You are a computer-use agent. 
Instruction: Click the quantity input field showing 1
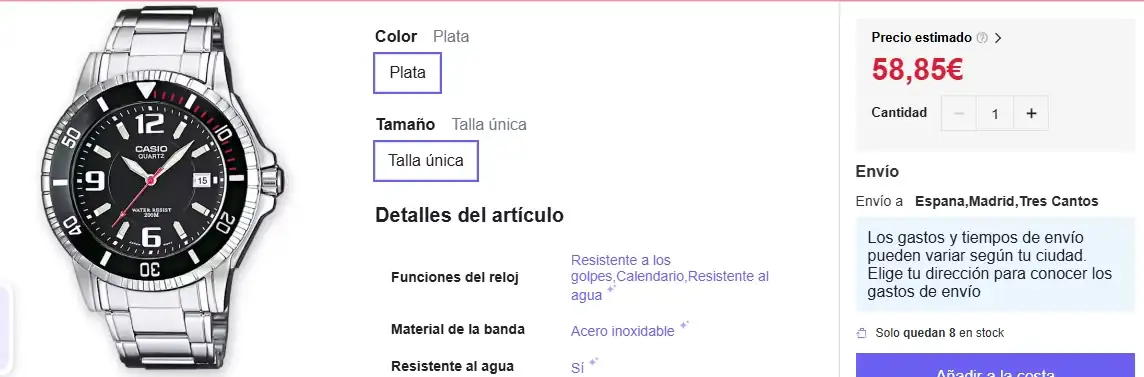(x=994, y=114)
